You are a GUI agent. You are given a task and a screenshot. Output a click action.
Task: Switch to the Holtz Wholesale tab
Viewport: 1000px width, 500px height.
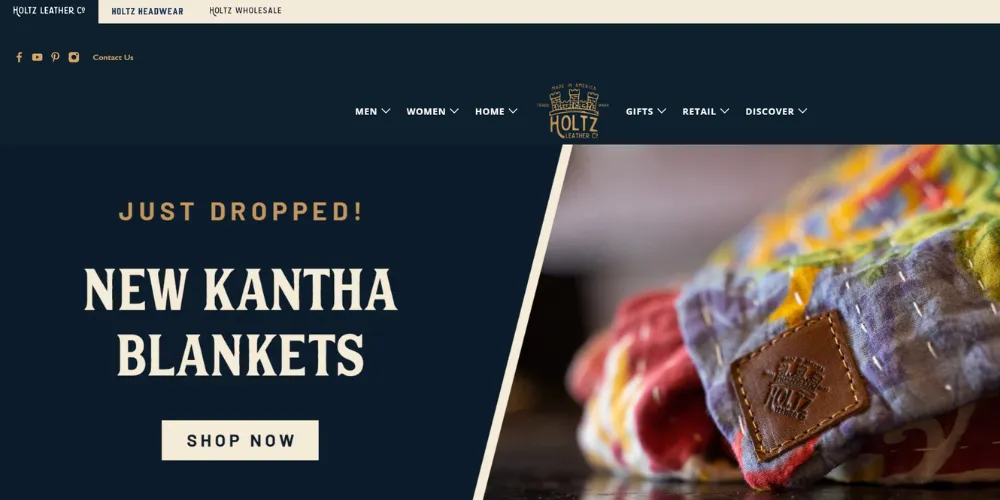tap(246, 11)
